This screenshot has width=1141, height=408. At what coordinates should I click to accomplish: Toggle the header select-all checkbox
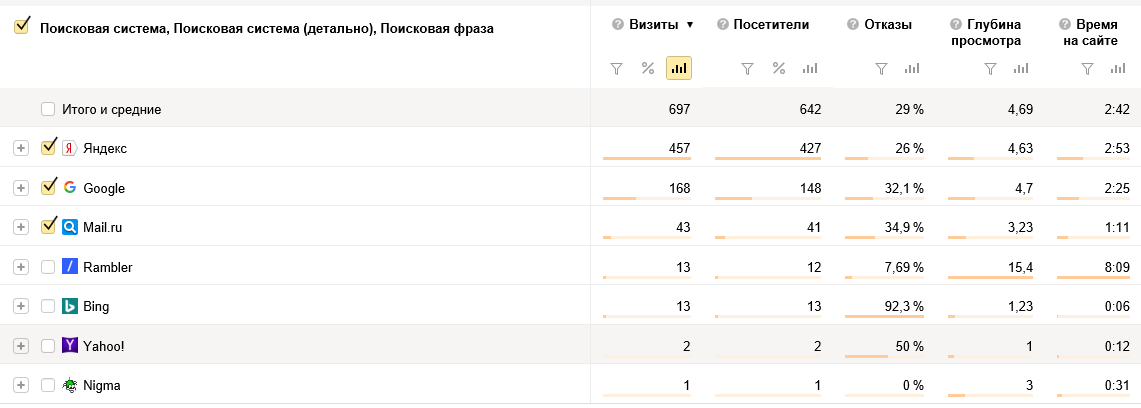click(x=21, y=28)
